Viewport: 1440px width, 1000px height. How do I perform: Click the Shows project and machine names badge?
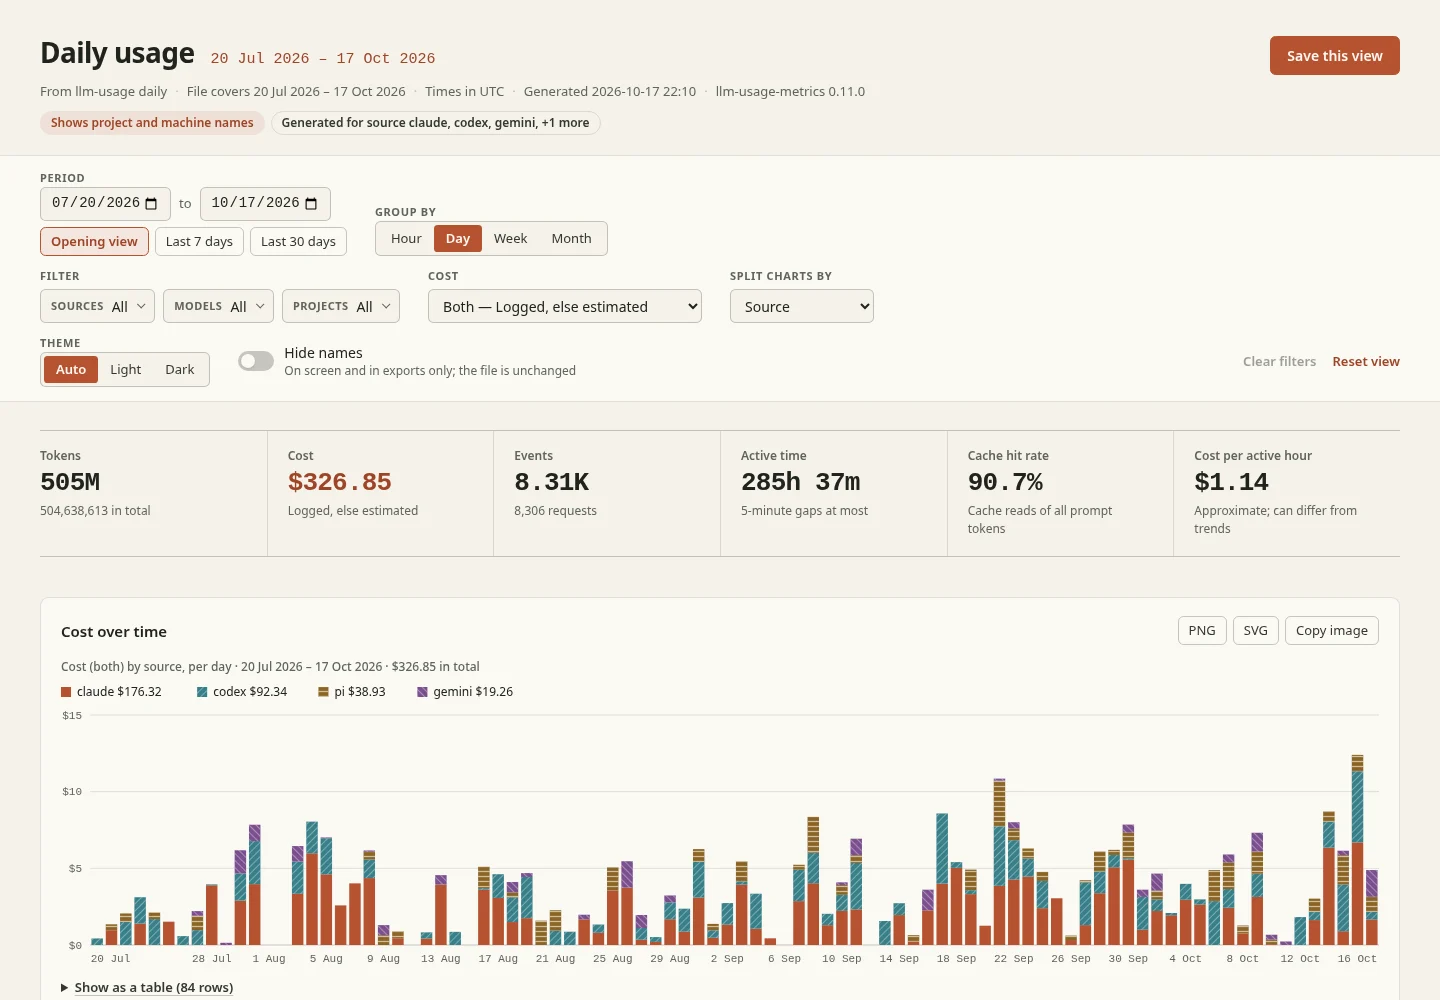[x=152, y=122]
